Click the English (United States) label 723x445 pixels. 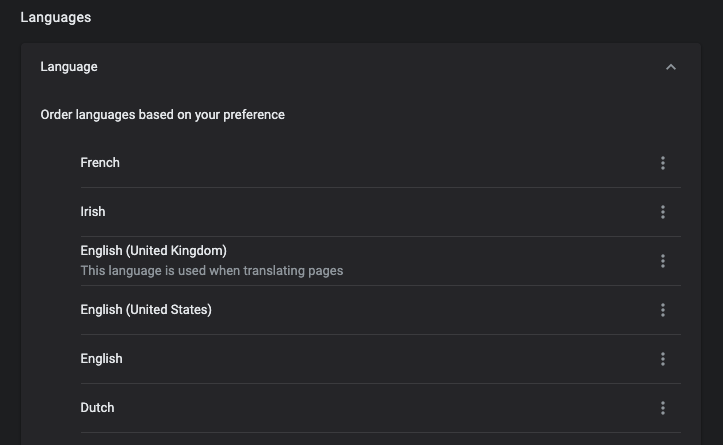[146, 310]
